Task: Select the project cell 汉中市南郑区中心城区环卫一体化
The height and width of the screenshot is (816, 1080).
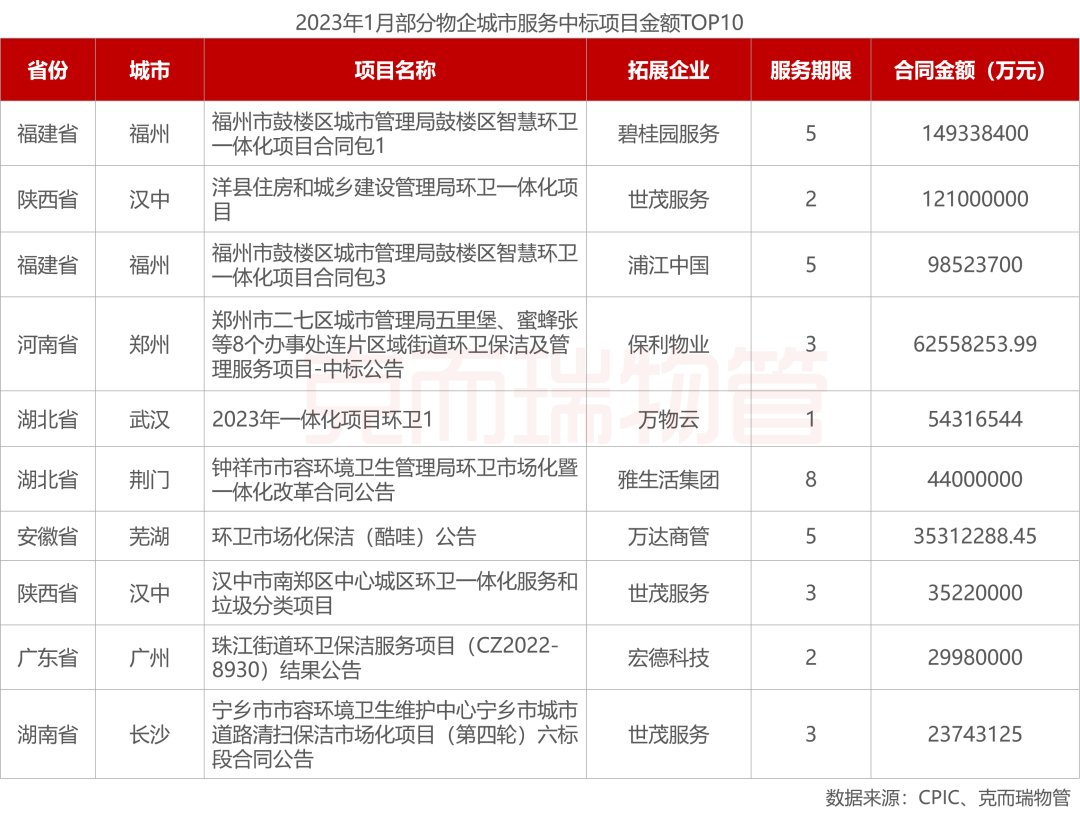Action: click(395, 593)
